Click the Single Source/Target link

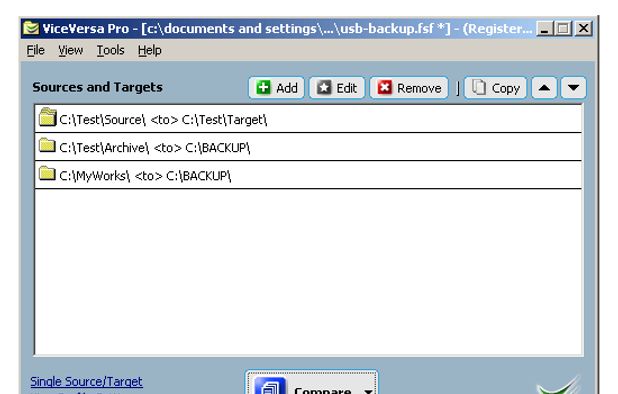pyautogui.click(x=86, y=381)
